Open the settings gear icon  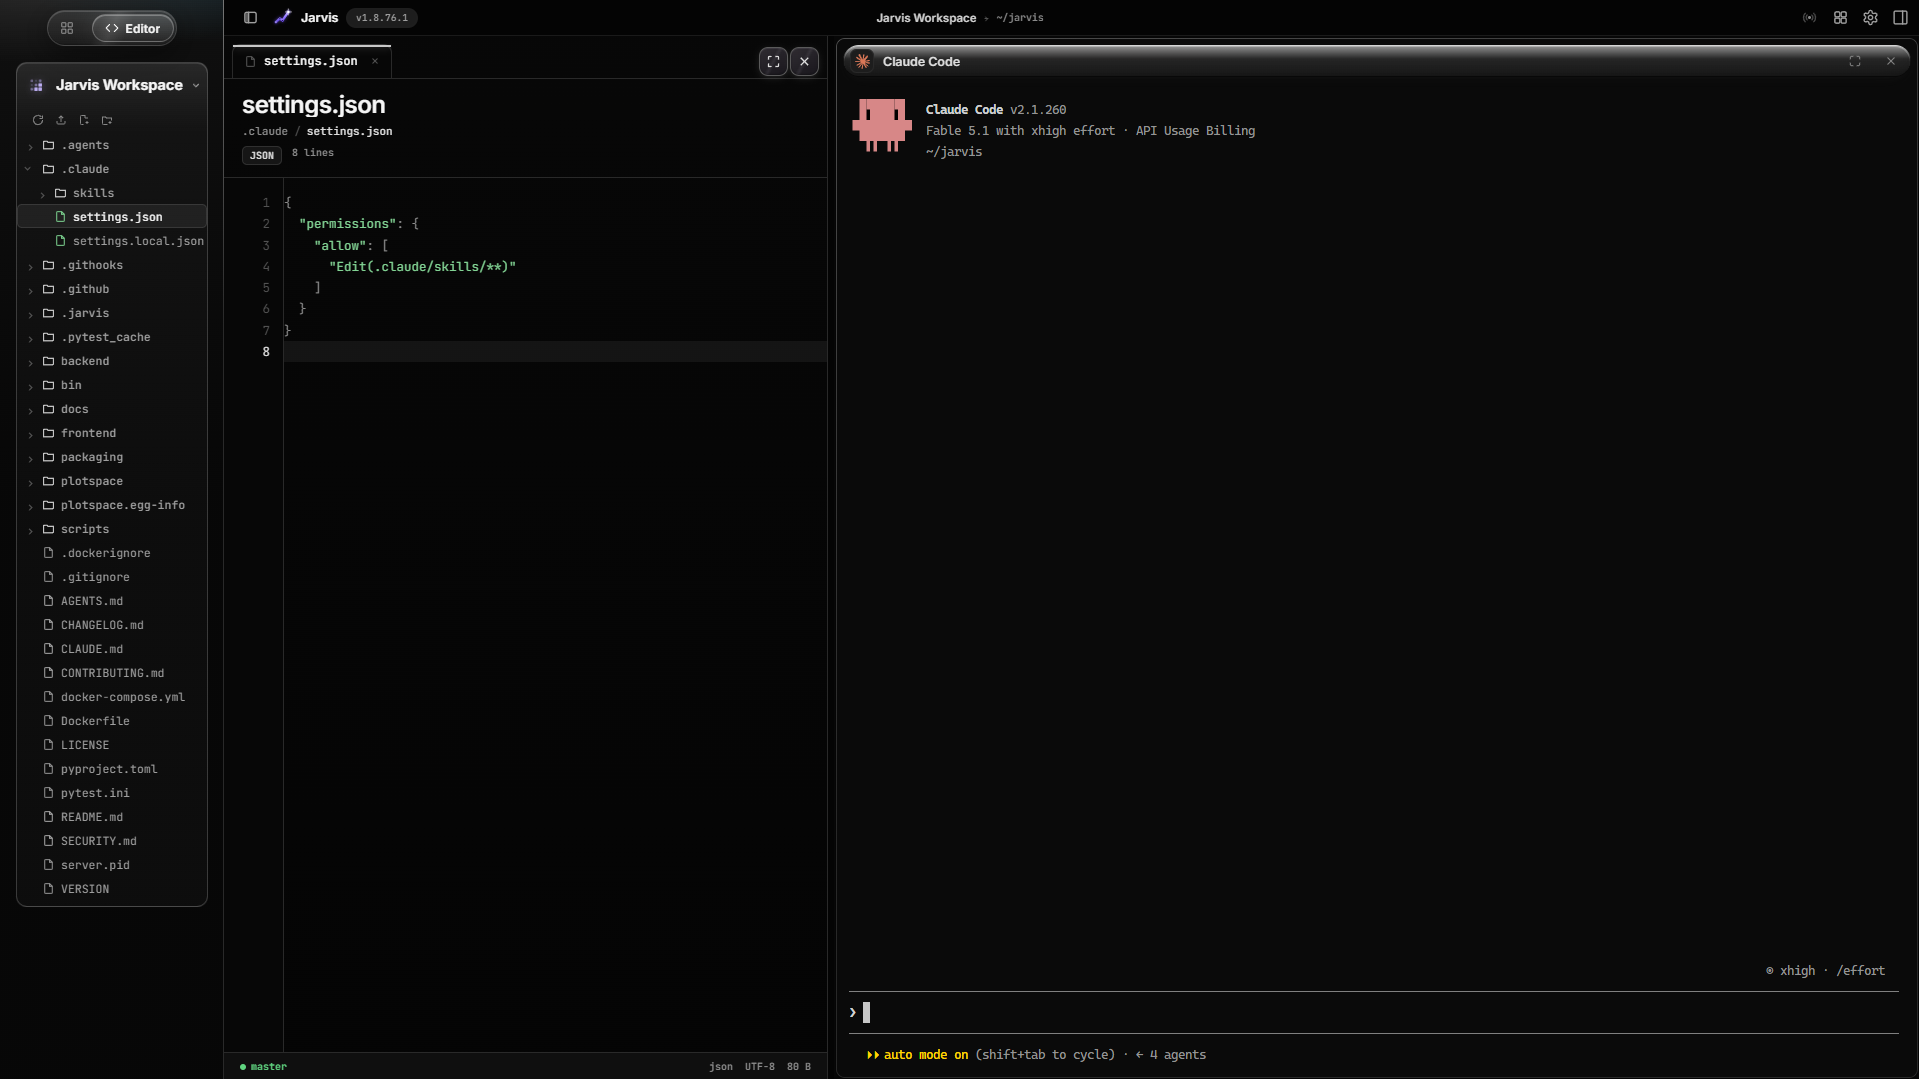1870,17
